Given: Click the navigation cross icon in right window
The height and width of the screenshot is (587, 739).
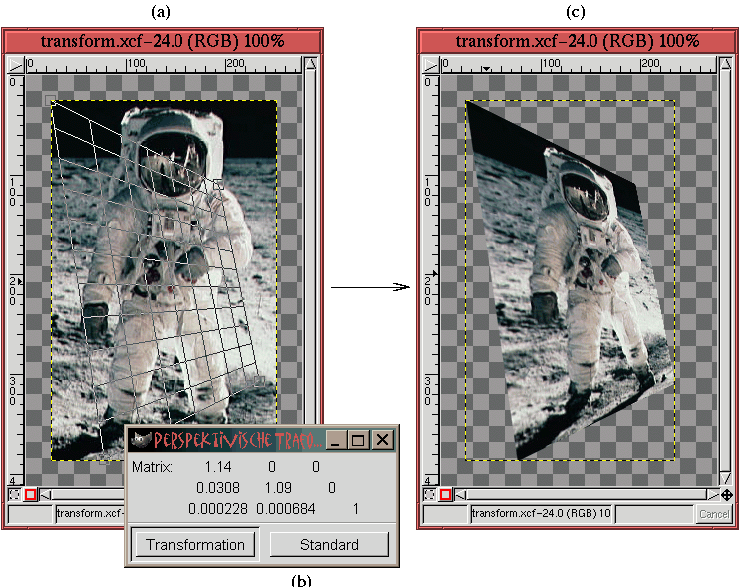Looking at the screenshot, I should (x=727, y=494).
